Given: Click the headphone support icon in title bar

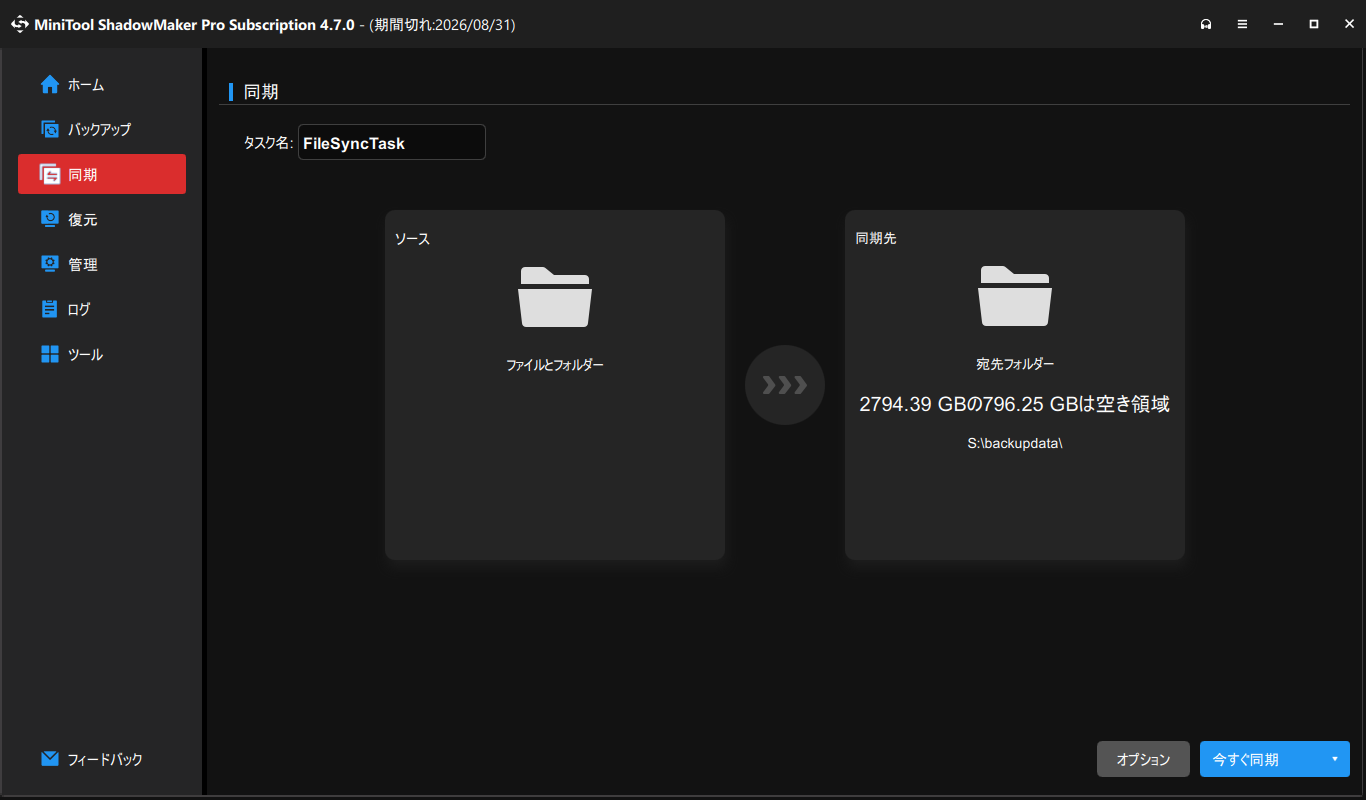Looking at the screenshot, I should (1206, 24).
